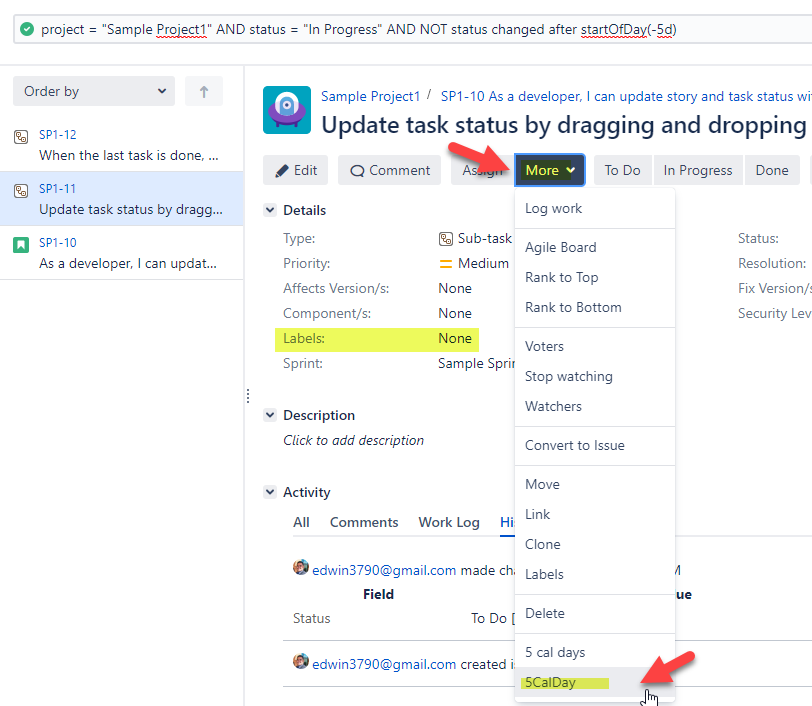Click the avatar next to 'created issue' entry
This screenshot has width=812, height=706.
300,661
